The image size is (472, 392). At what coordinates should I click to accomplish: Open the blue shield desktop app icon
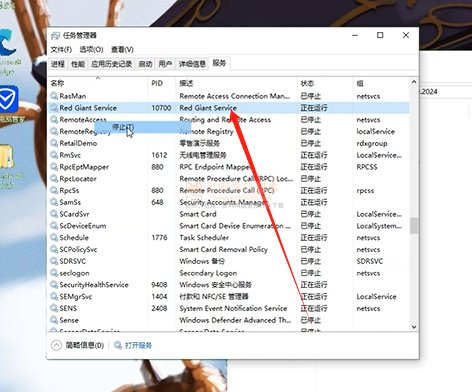[x=9, y=99]
